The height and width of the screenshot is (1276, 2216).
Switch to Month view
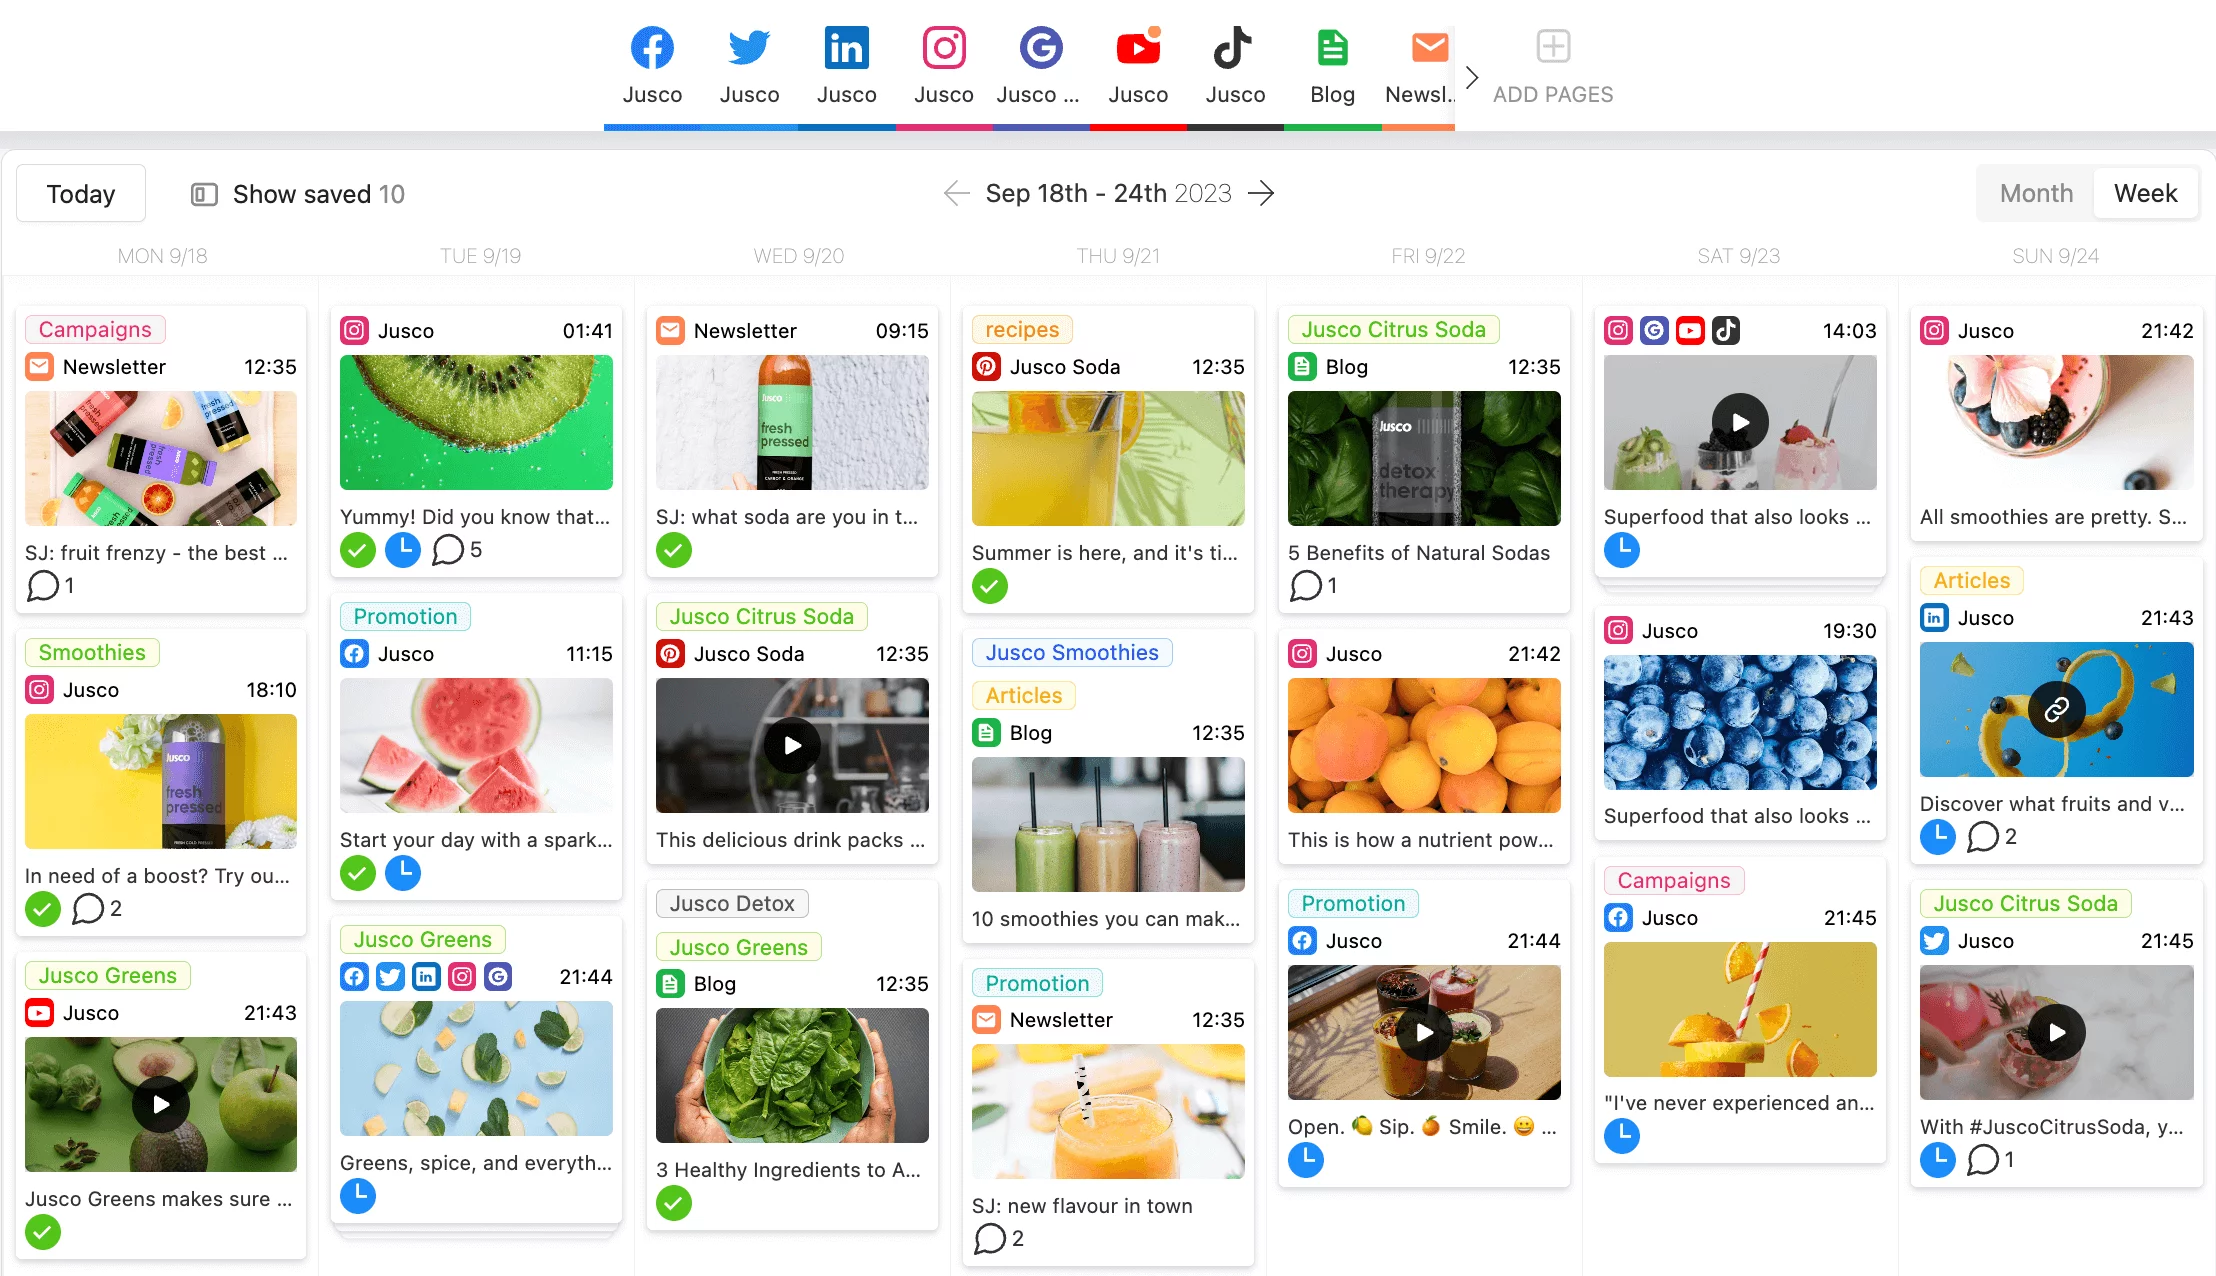click(x=2038, y=192)
